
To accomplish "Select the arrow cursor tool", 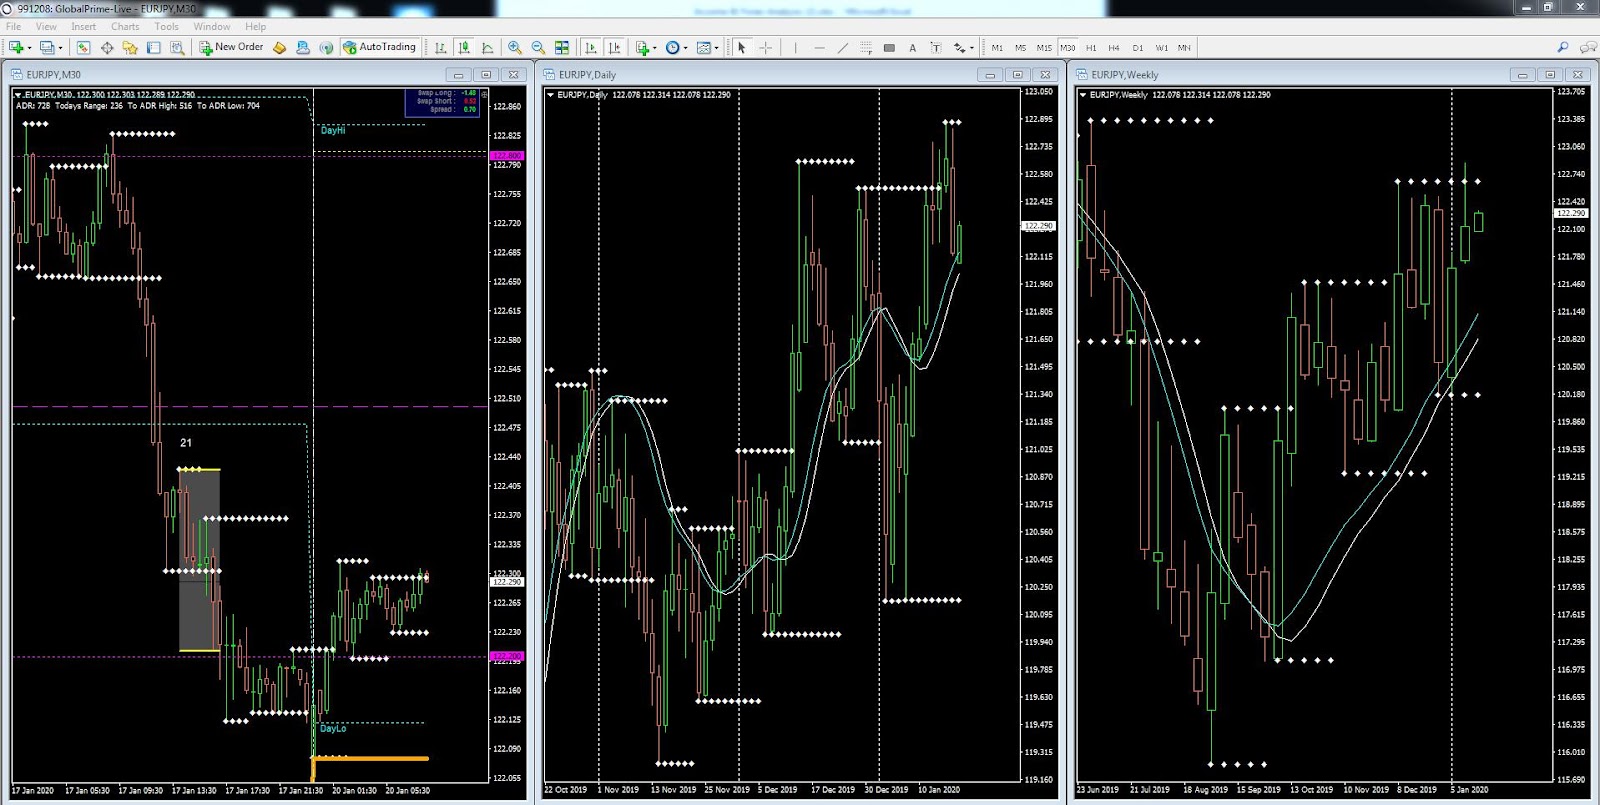I will [742, 47].
